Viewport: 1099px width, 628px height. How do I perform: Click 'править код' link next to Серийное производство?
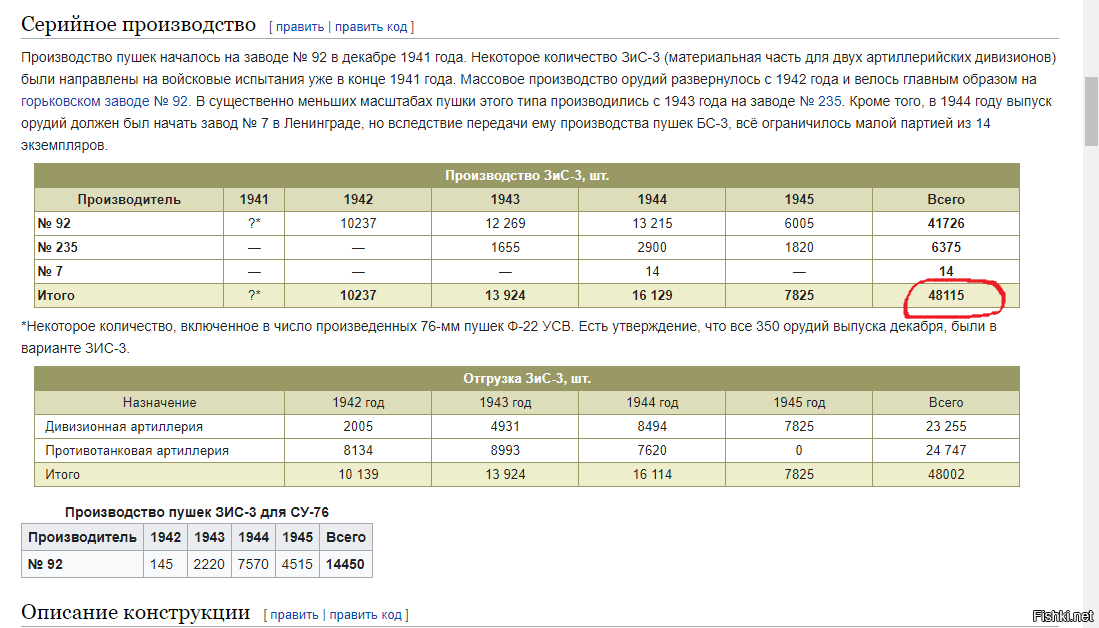coord(371,27)
